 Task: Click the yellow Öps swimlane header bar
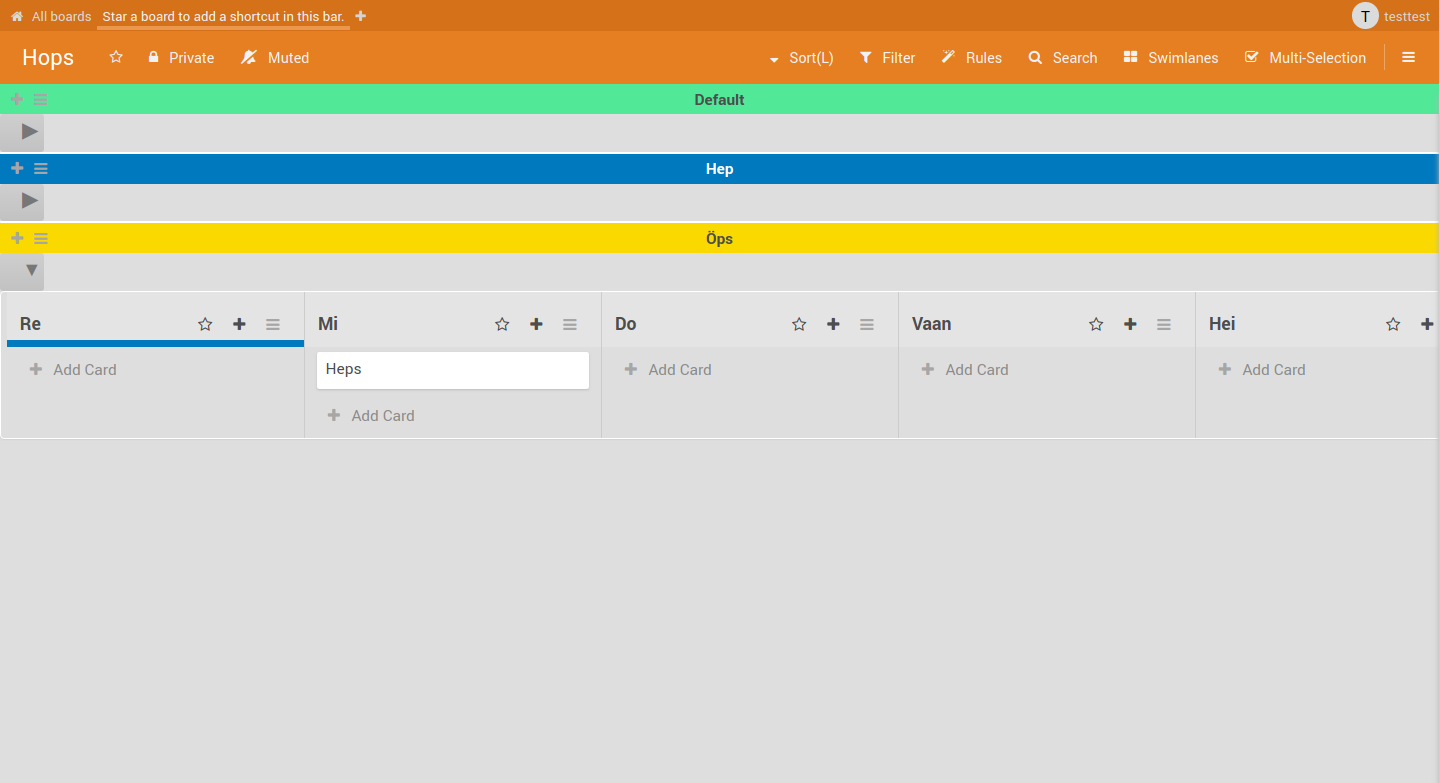pyautogui.click(x=719, y=238)
